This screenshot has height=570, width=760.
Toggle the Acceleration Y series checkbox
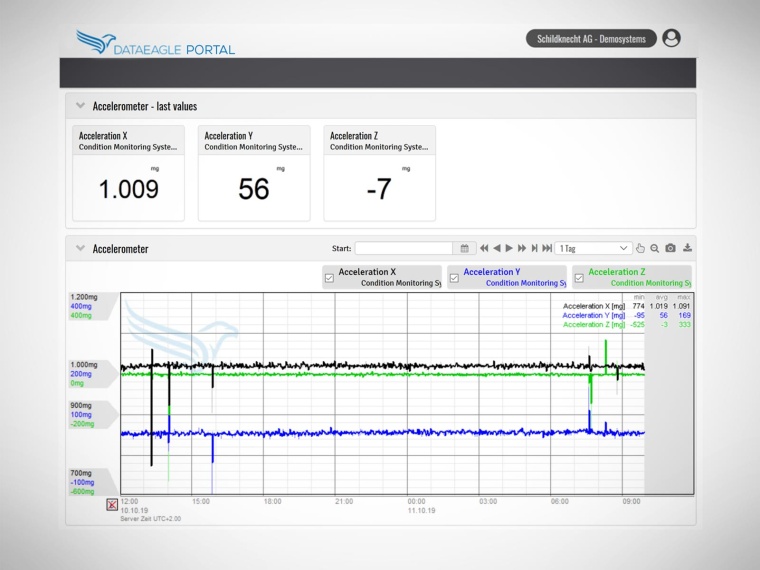tap(454, 278)
